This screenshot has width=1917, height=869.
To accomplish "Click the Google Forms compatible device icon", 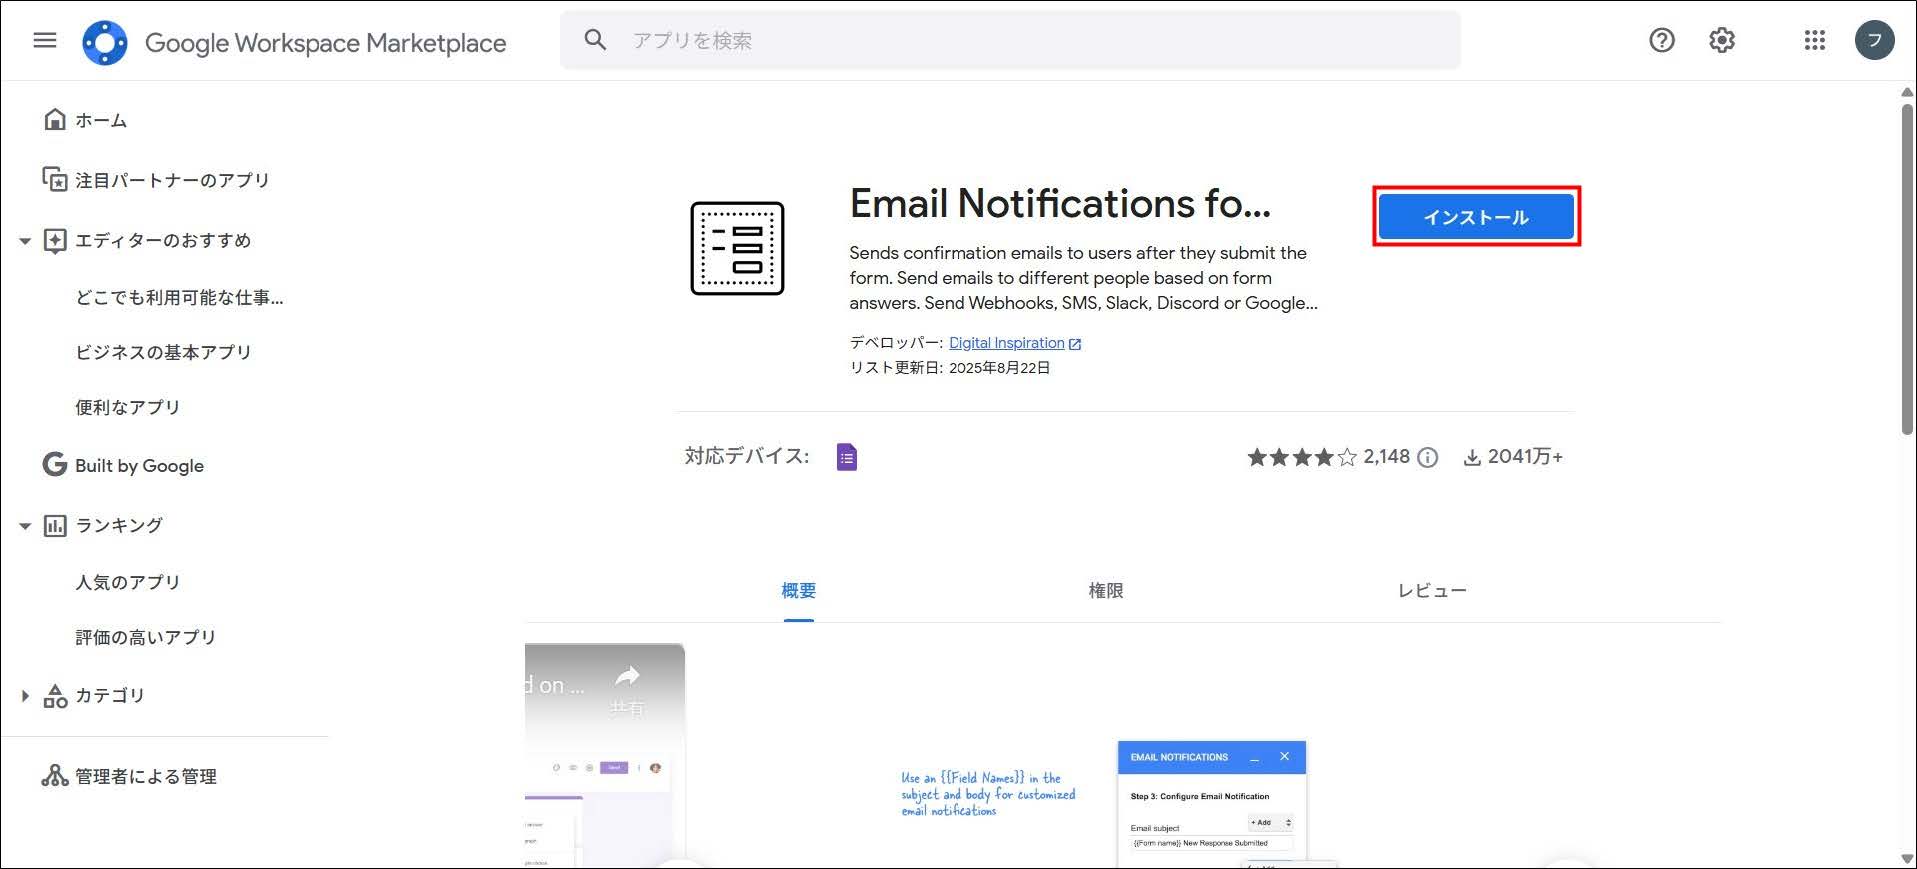I will (846, 457).
